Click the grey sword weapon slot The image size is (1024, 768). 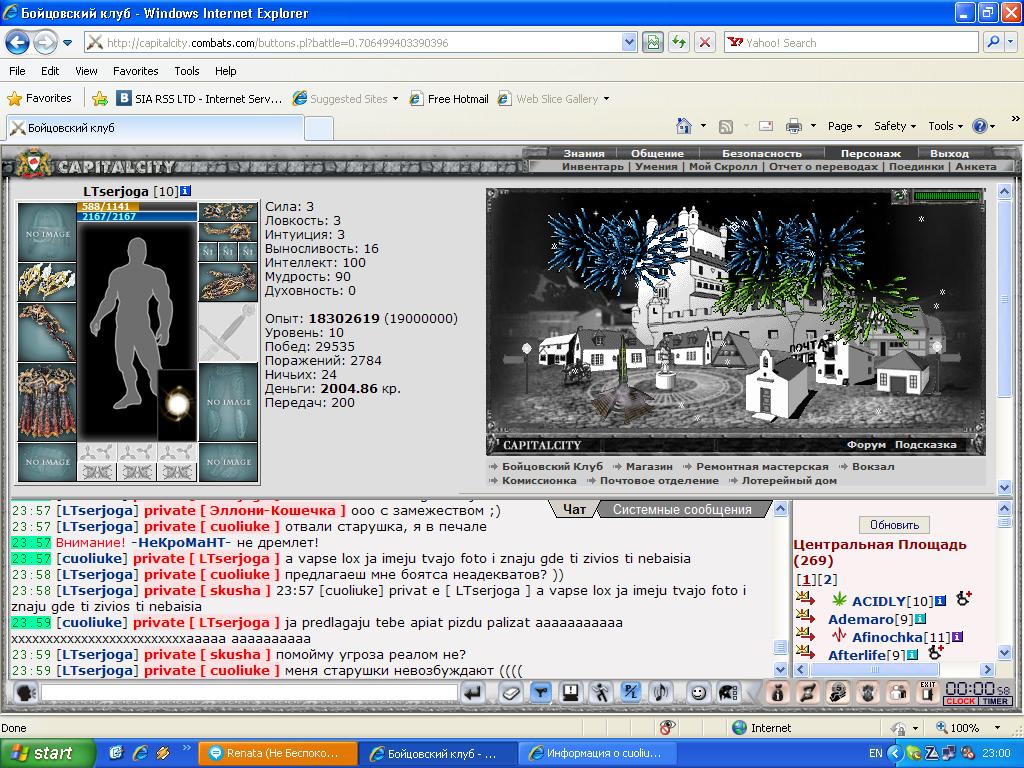[228, 332]
